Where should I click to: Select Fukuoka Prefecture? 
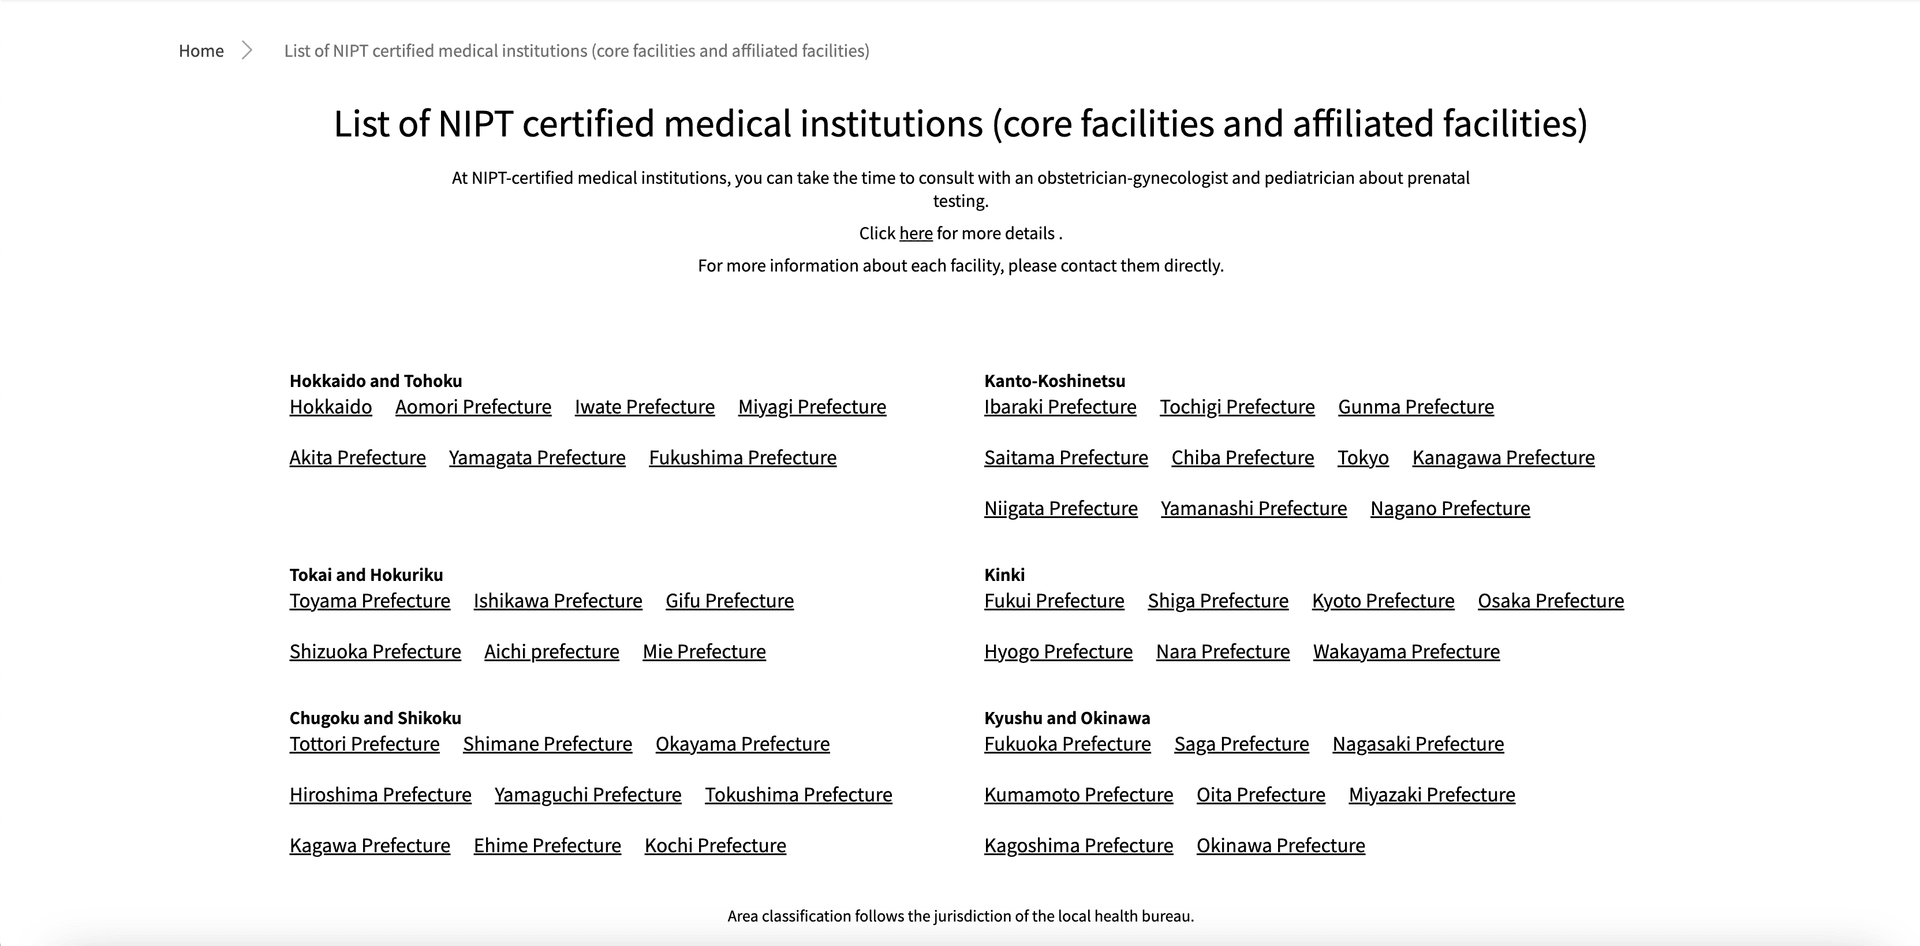coord(1067,744)
